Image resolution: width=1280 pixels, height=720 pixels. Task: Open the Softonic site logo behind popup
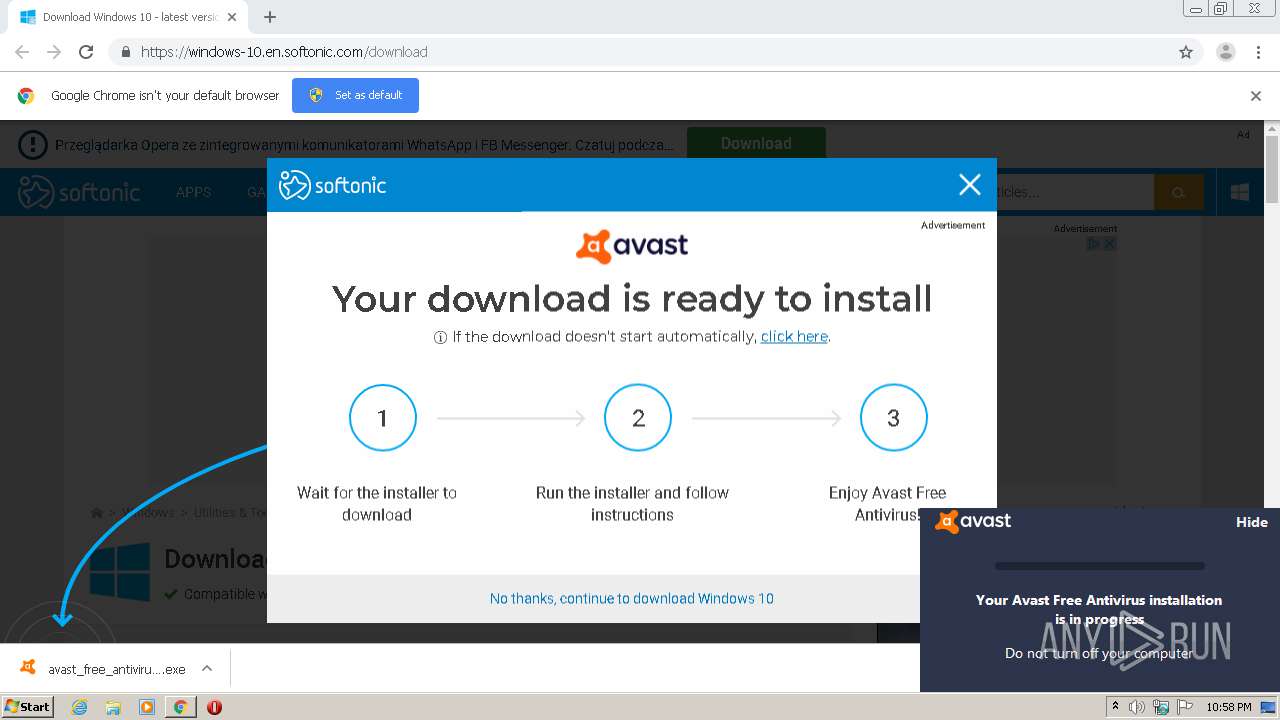click(x=80, y=192)
